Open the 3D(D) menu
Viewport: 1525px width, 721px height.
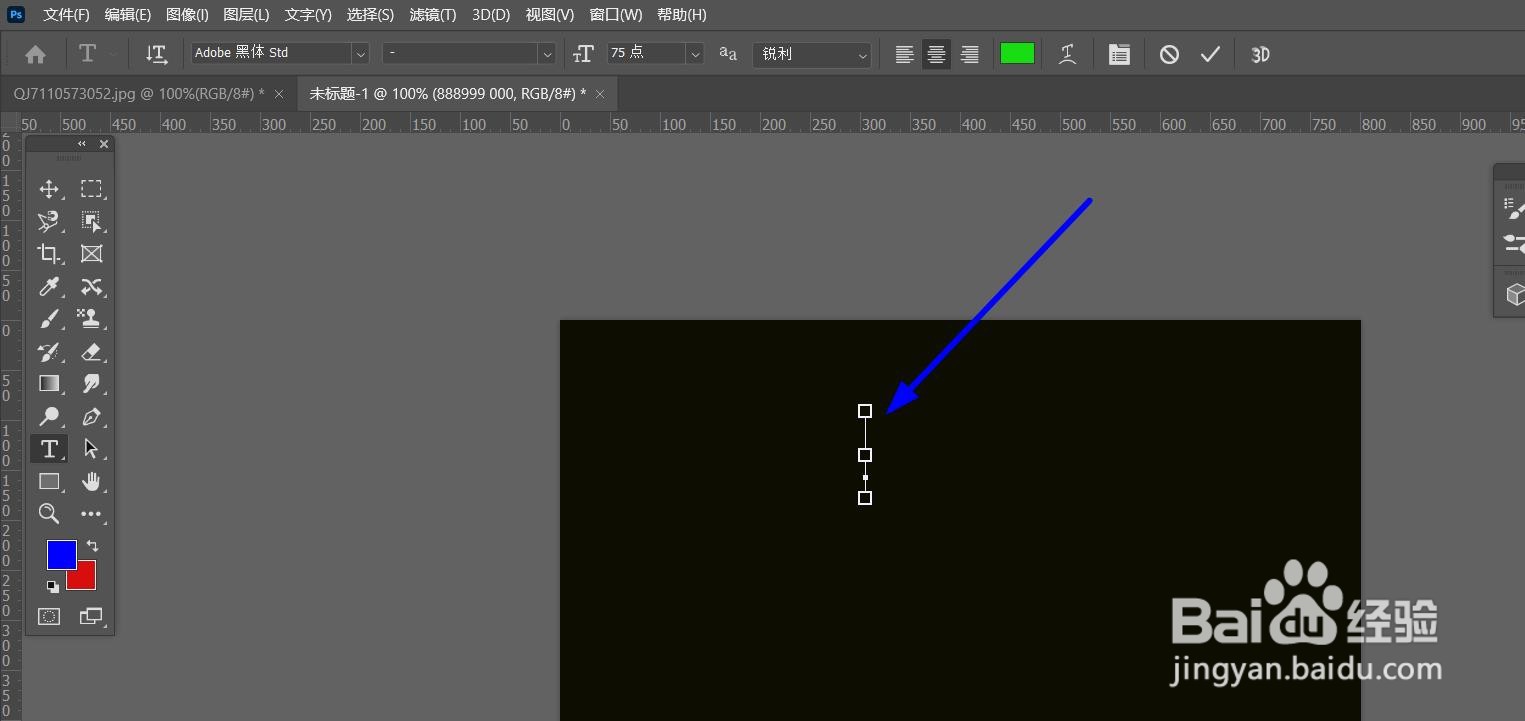click(x=491, y=15)
